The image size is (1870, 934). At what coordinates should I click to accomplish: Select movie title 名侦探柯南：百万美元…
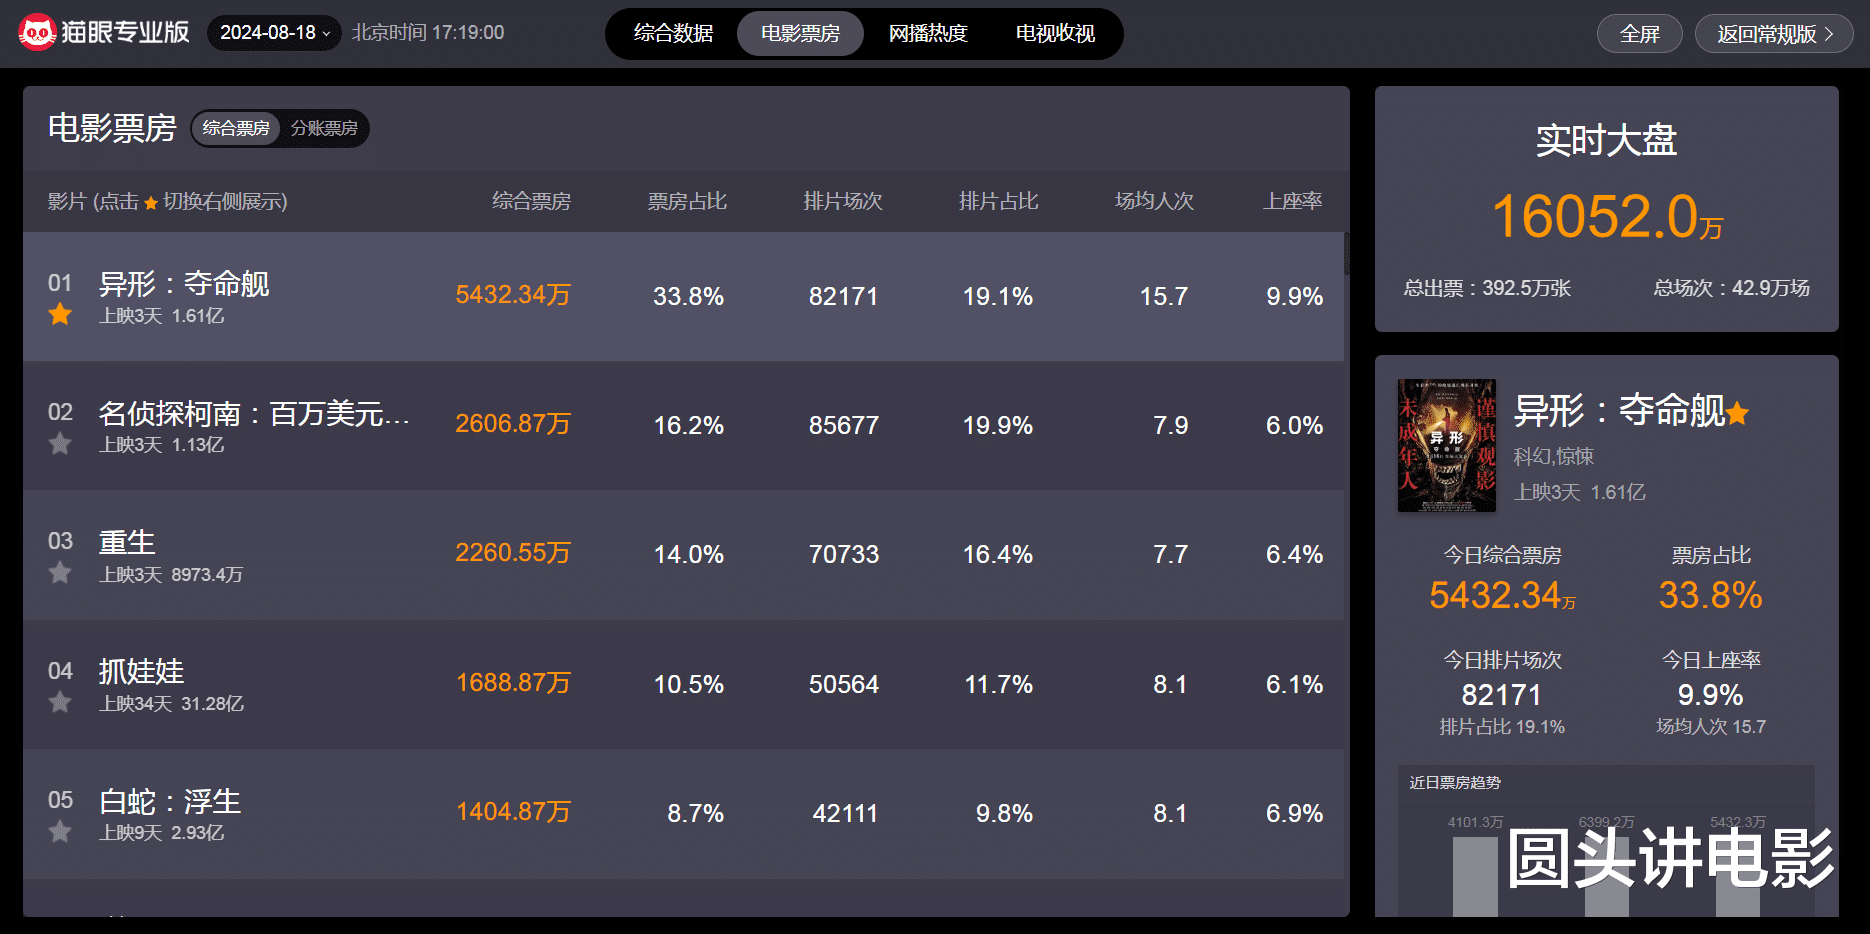(x=254, y=413)
